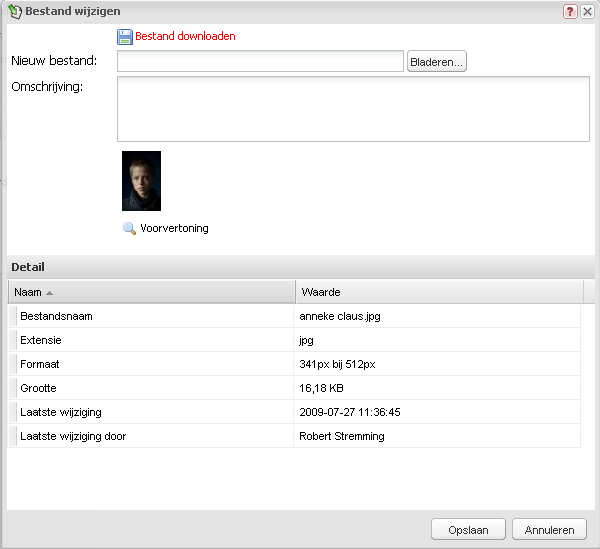Click the Bestand wijzigen title icon
600x549 pixels.
[15, 11]
